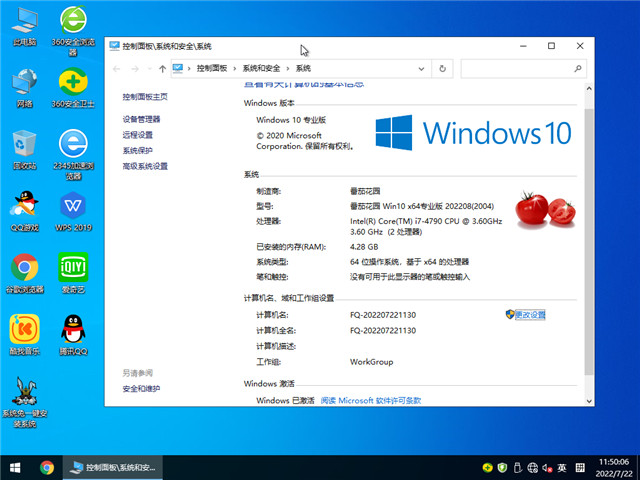Open 酷我音乐 desktop shortcut
This screenshot has height=480, width=640.
24,335
